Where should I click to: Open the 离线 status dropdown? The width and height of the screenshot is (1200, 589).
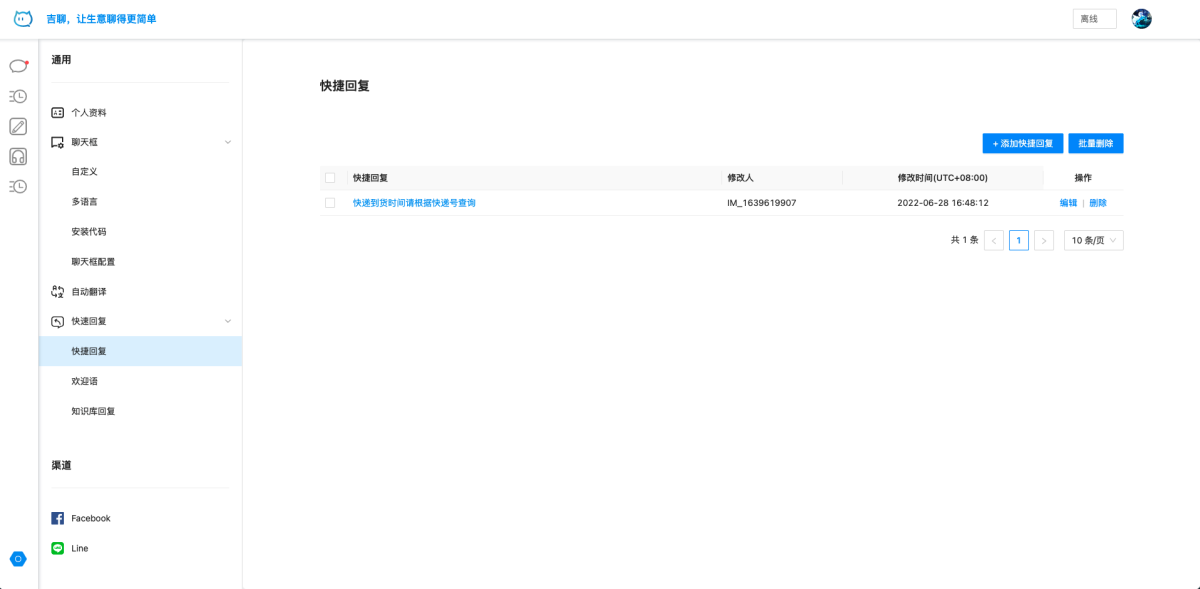point(1094,19)
